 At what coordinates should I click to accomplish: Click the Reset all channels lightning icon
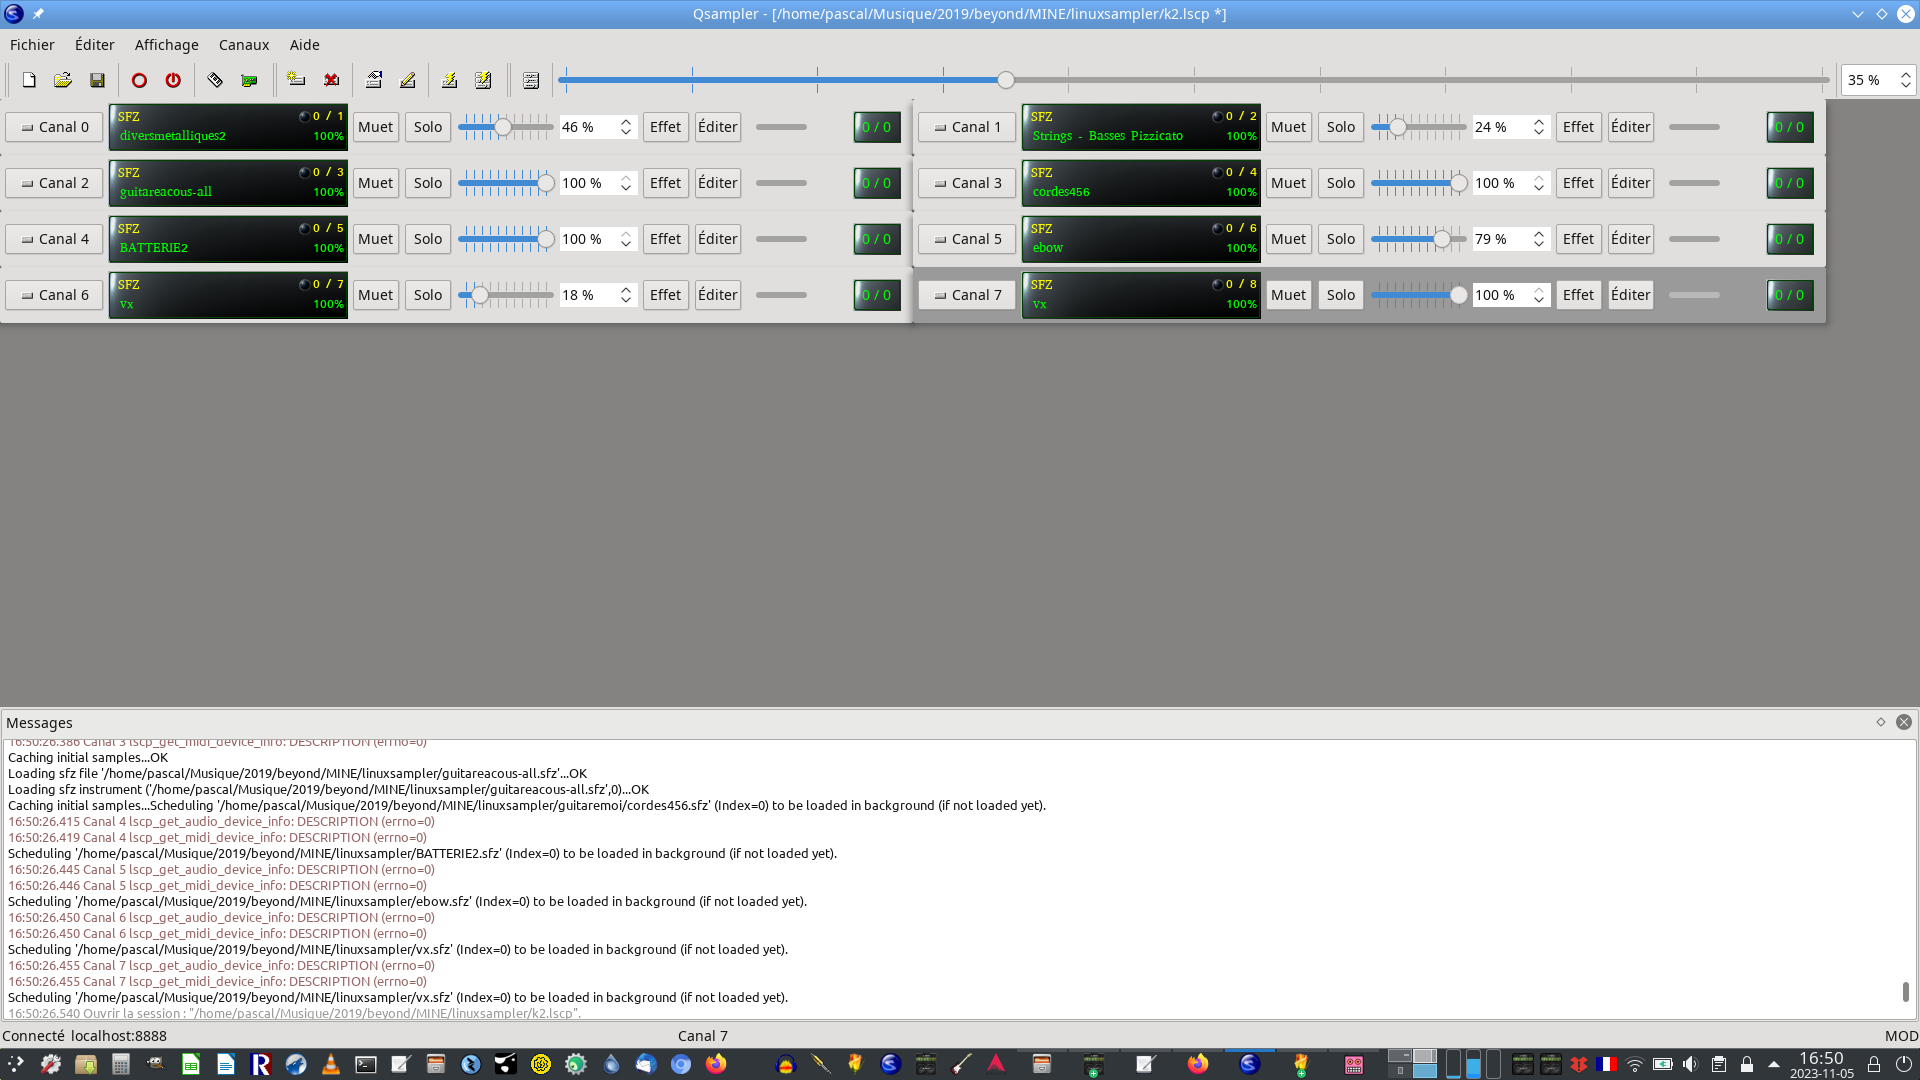coord(483,80)
